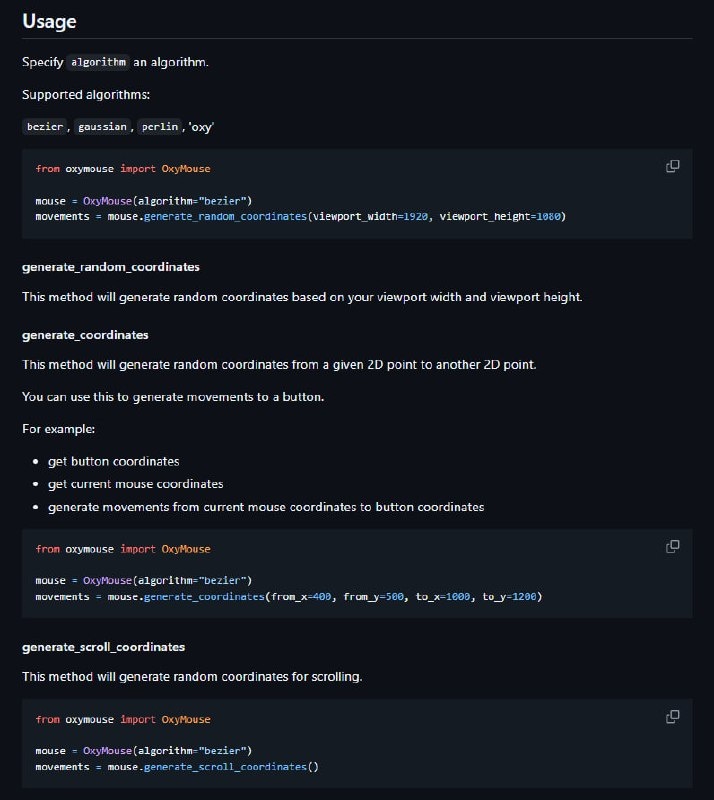
Task: Click the 'For example:' text
Action: (x=56, y=428)
